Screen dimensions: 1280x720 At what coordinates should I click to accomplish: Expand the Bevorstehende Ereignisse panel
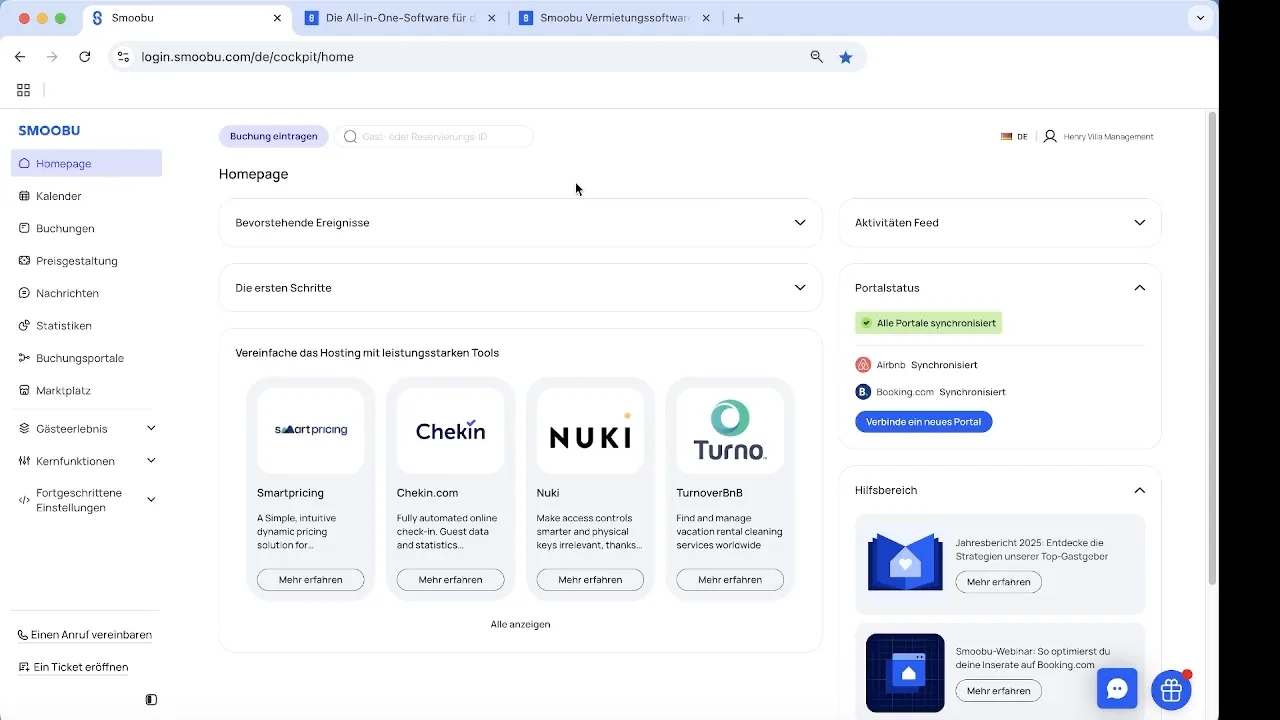click(x=799, y=222)
